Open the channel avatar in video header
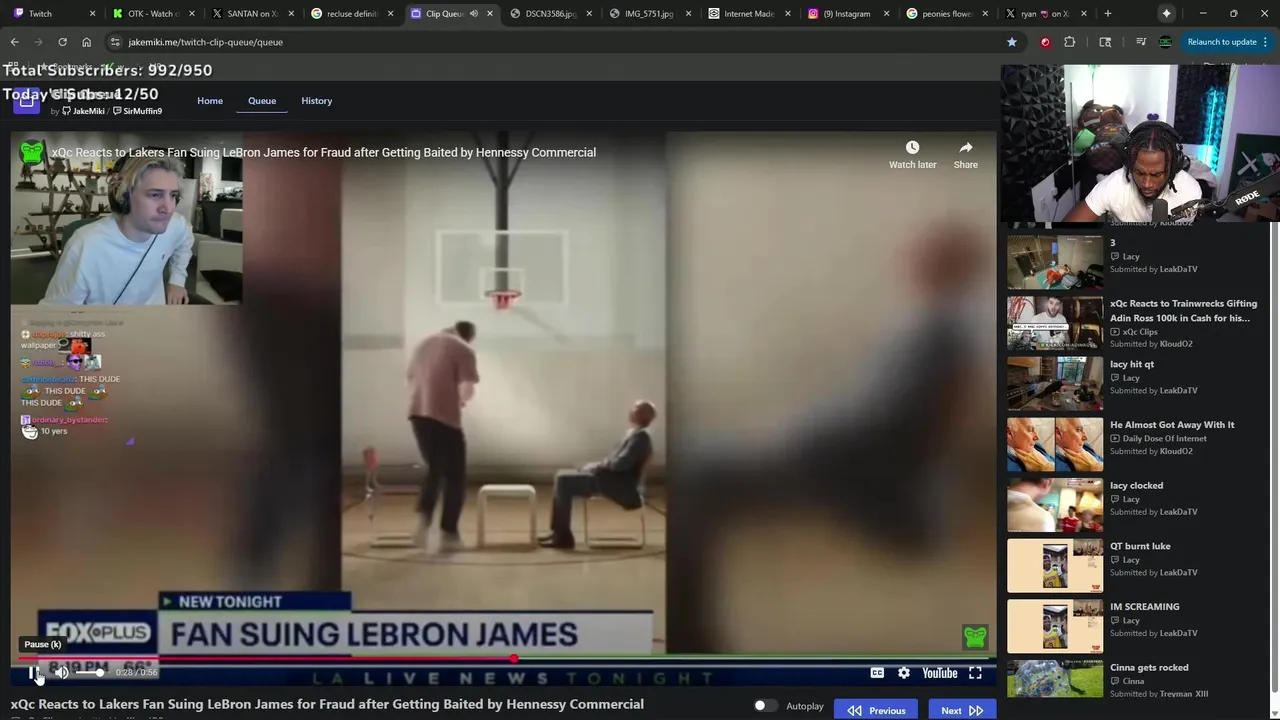Screen dimensions: 1280x720 [x=33, y=152]
